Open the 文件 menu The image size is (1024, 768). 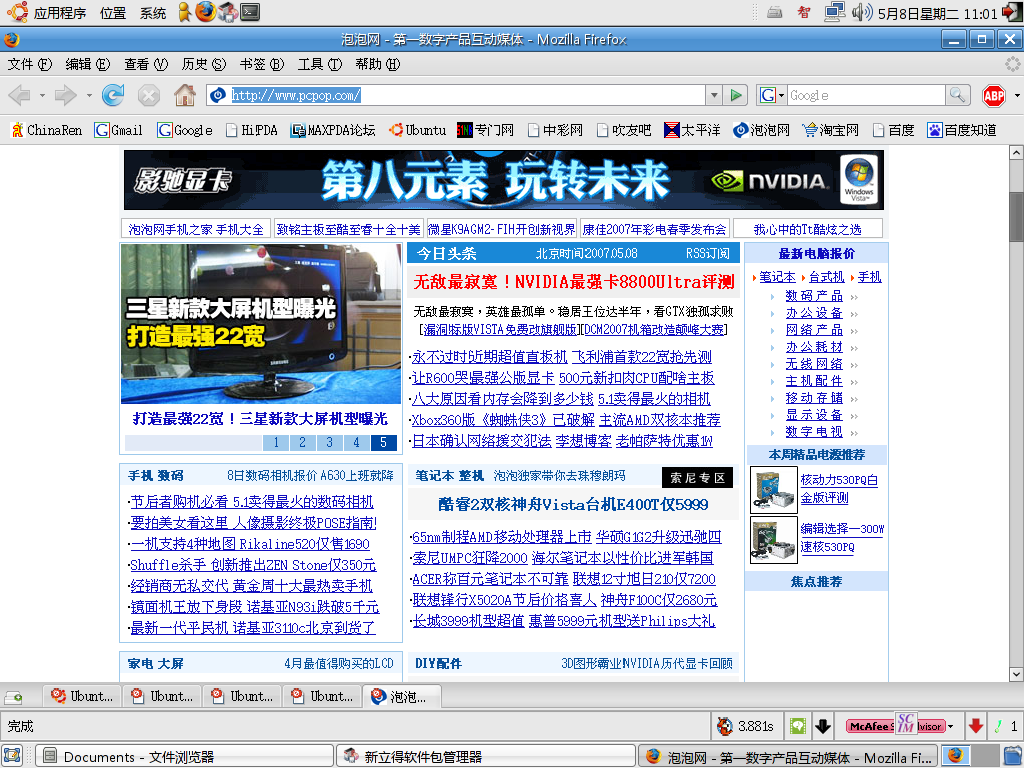pos(29,64)
